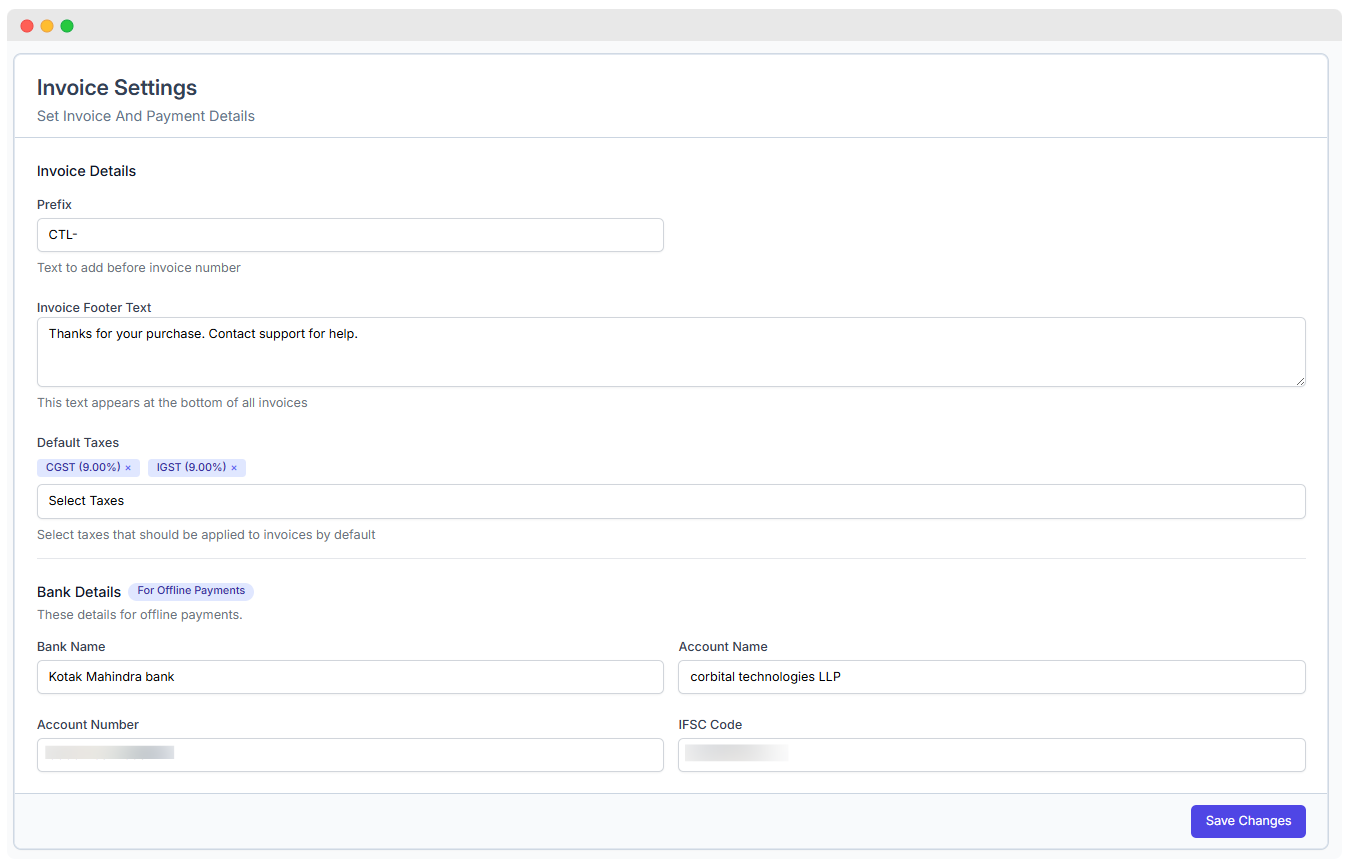Screen dimensions: 1349x868
Task: Click 'These details for offline payments.' text
Action: point(140,615)
